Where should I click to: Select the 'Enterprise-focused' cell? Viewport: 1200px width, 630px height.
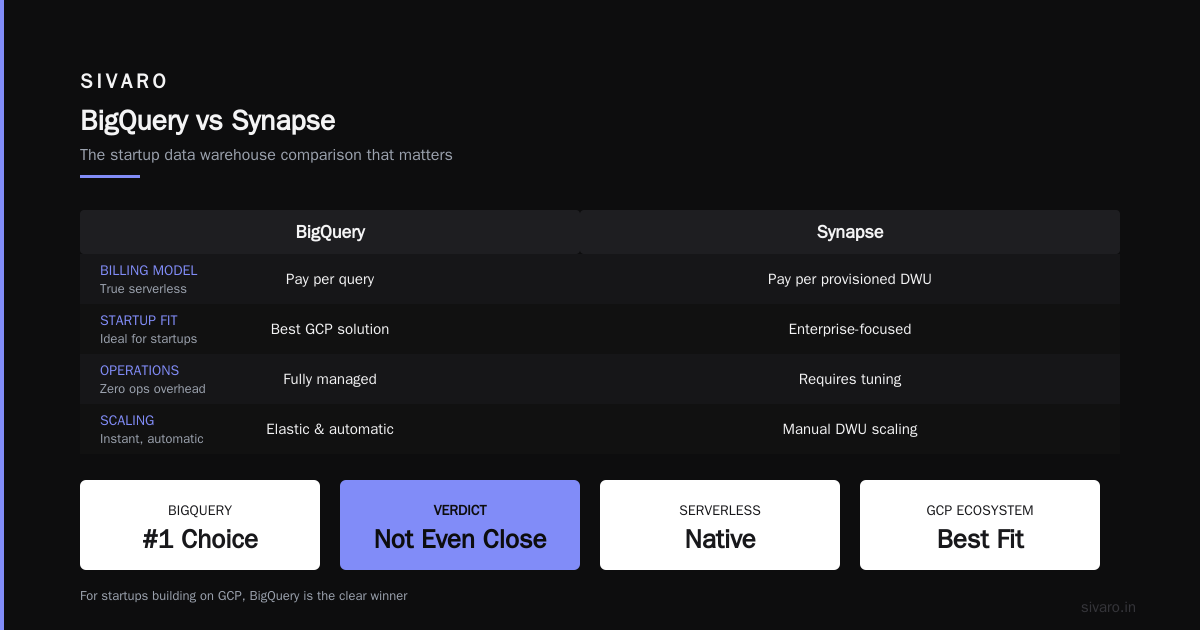click(x=850, y=329)
